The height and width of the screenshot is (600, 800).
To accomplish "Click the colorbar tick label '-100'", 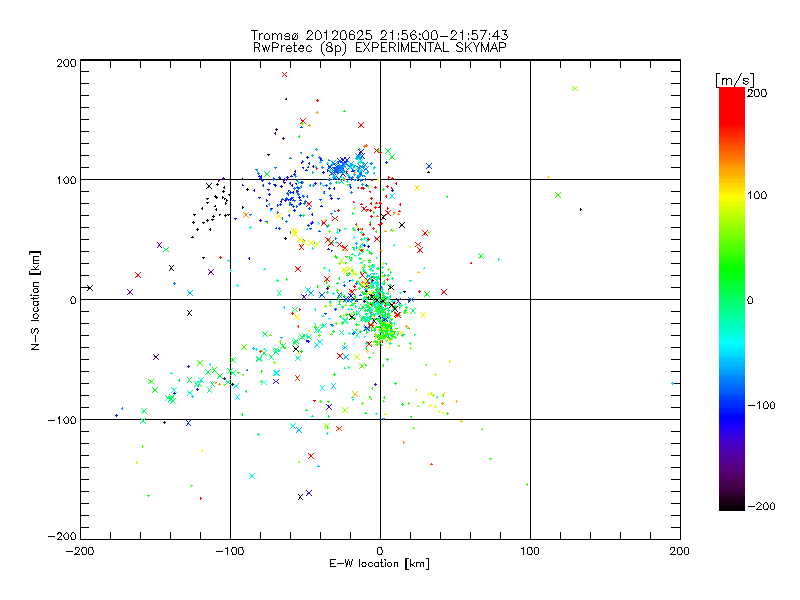I will click(x=762, y=405).
